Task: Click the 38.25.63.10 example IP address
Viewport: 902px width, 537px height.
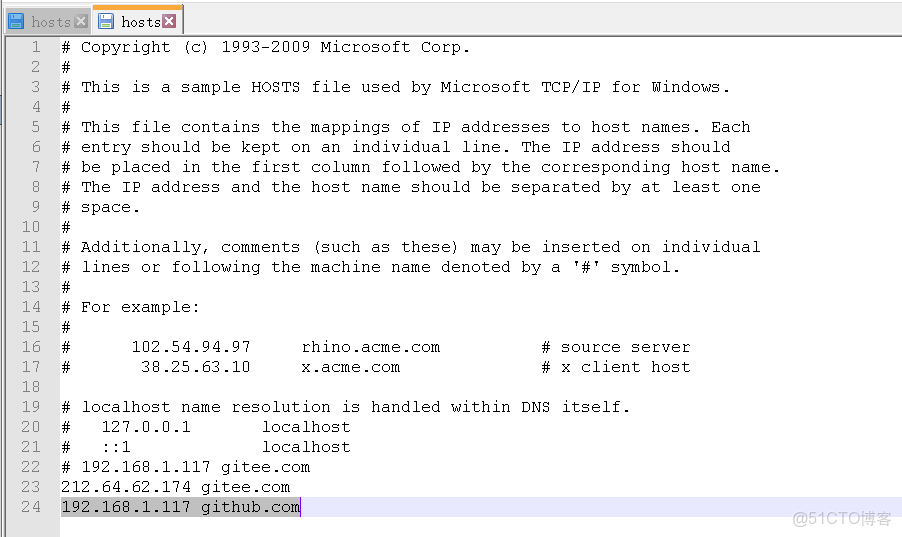Action: click(x=195, y=367)
